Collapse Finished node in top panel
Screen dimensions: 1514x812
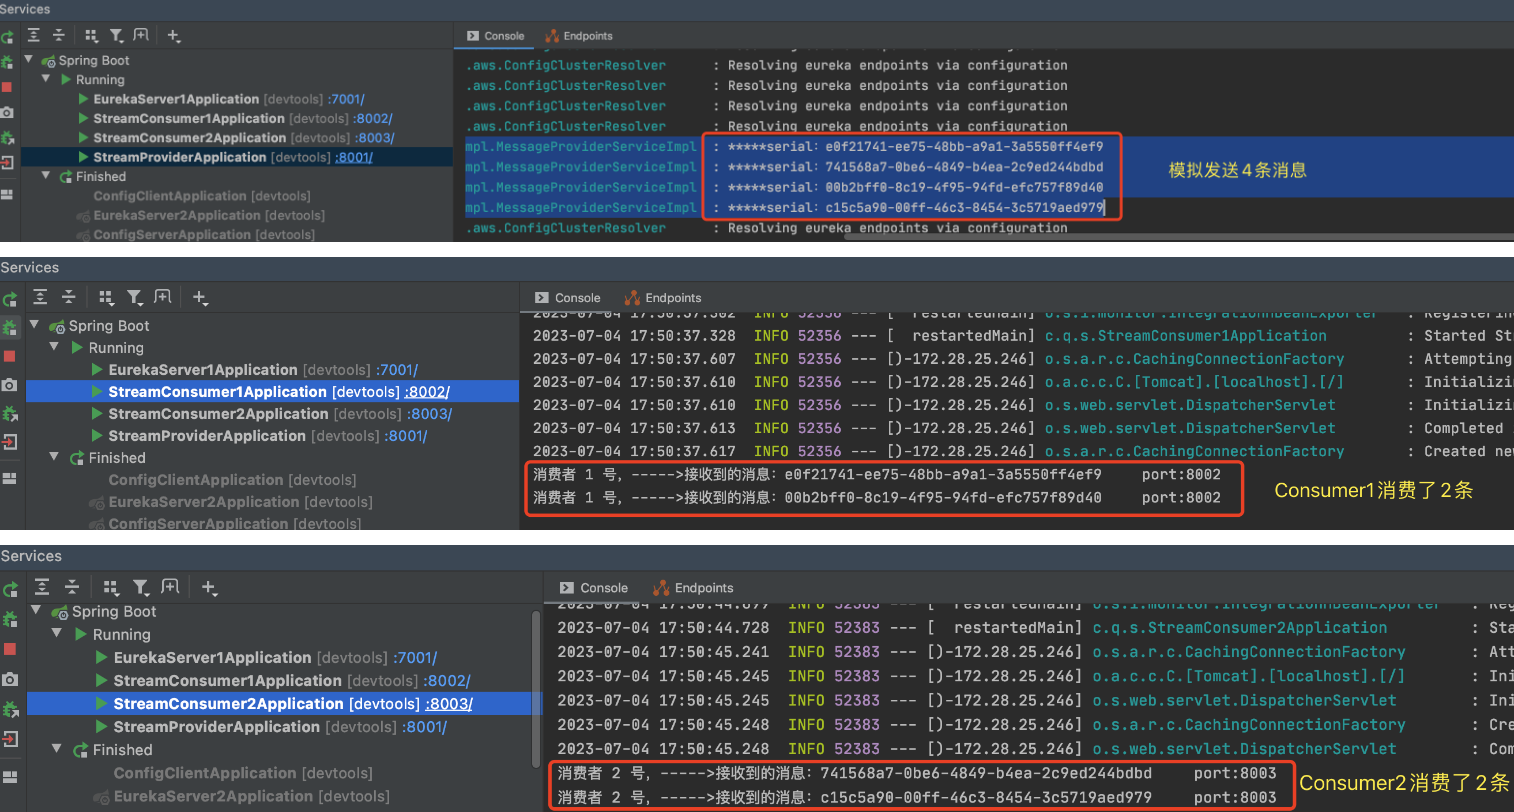click(45, 176)
